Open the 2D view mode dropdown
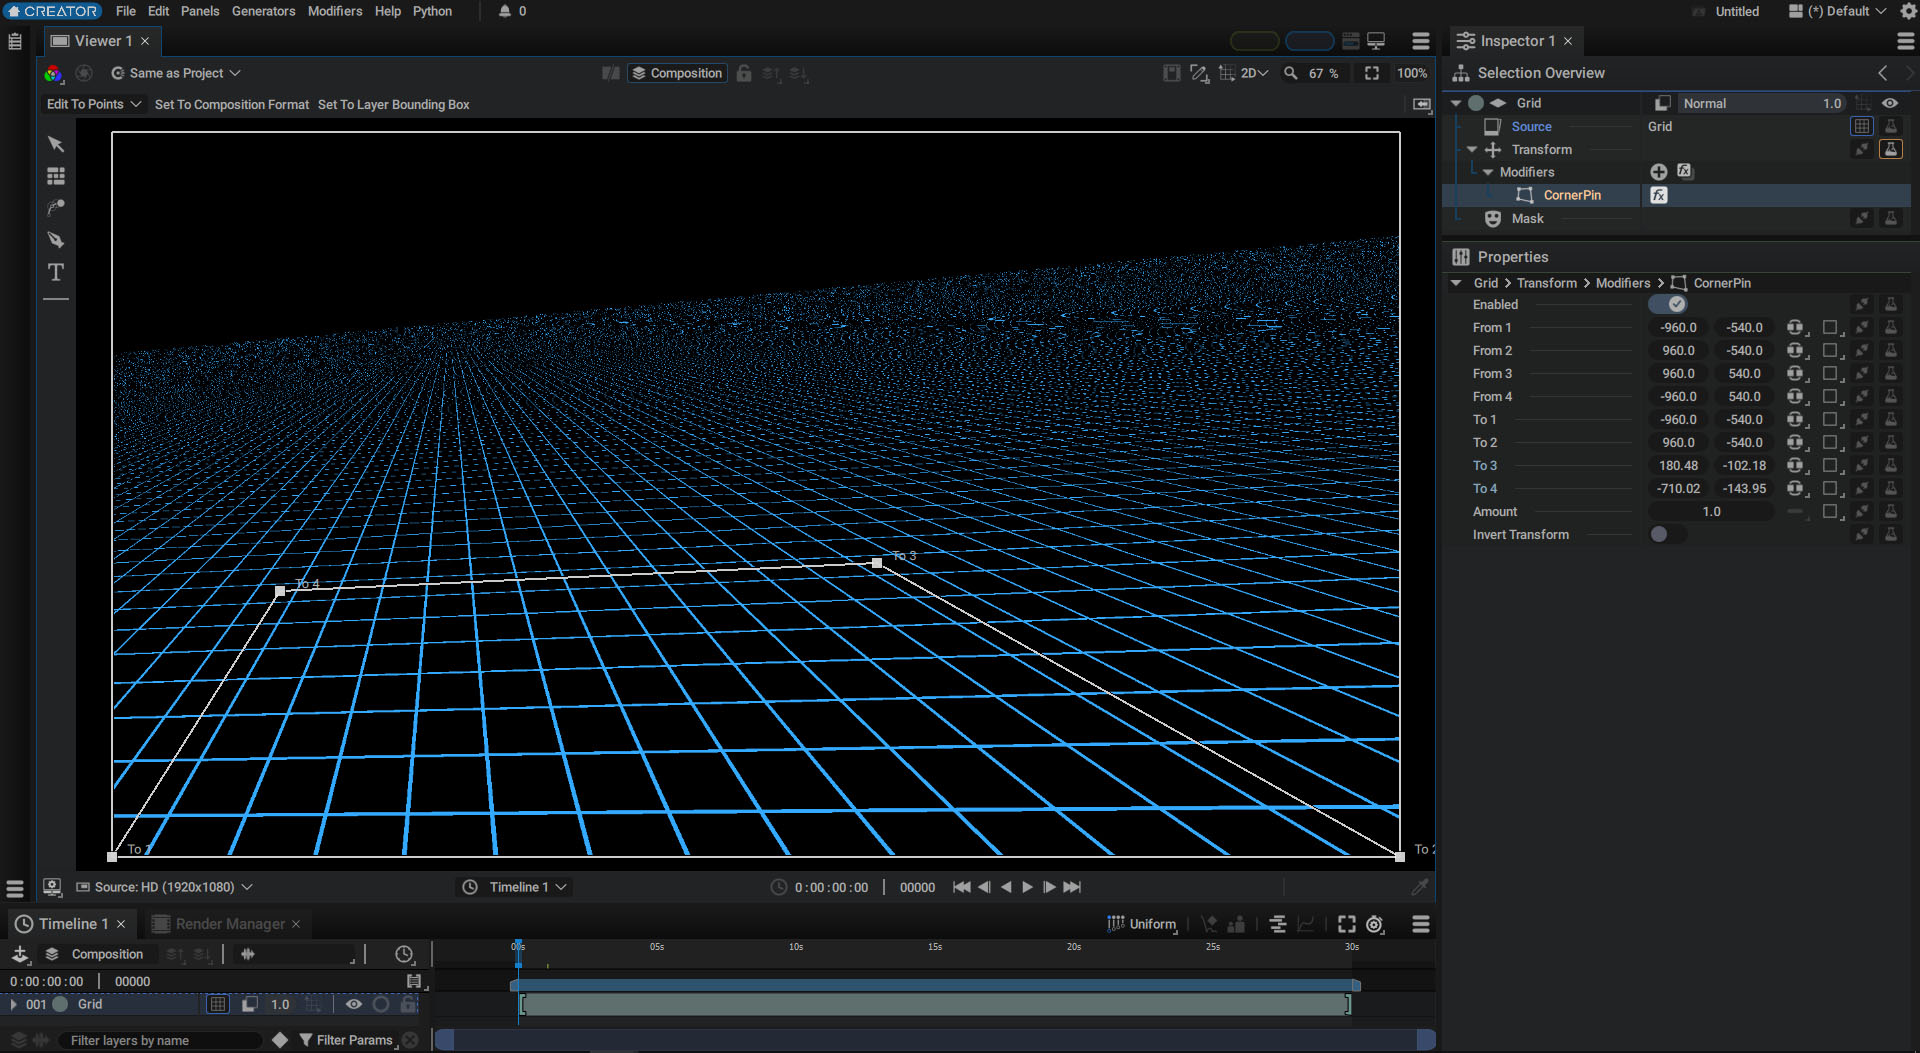This screenshot has height=1053, width=1920. coord(1254,73)
